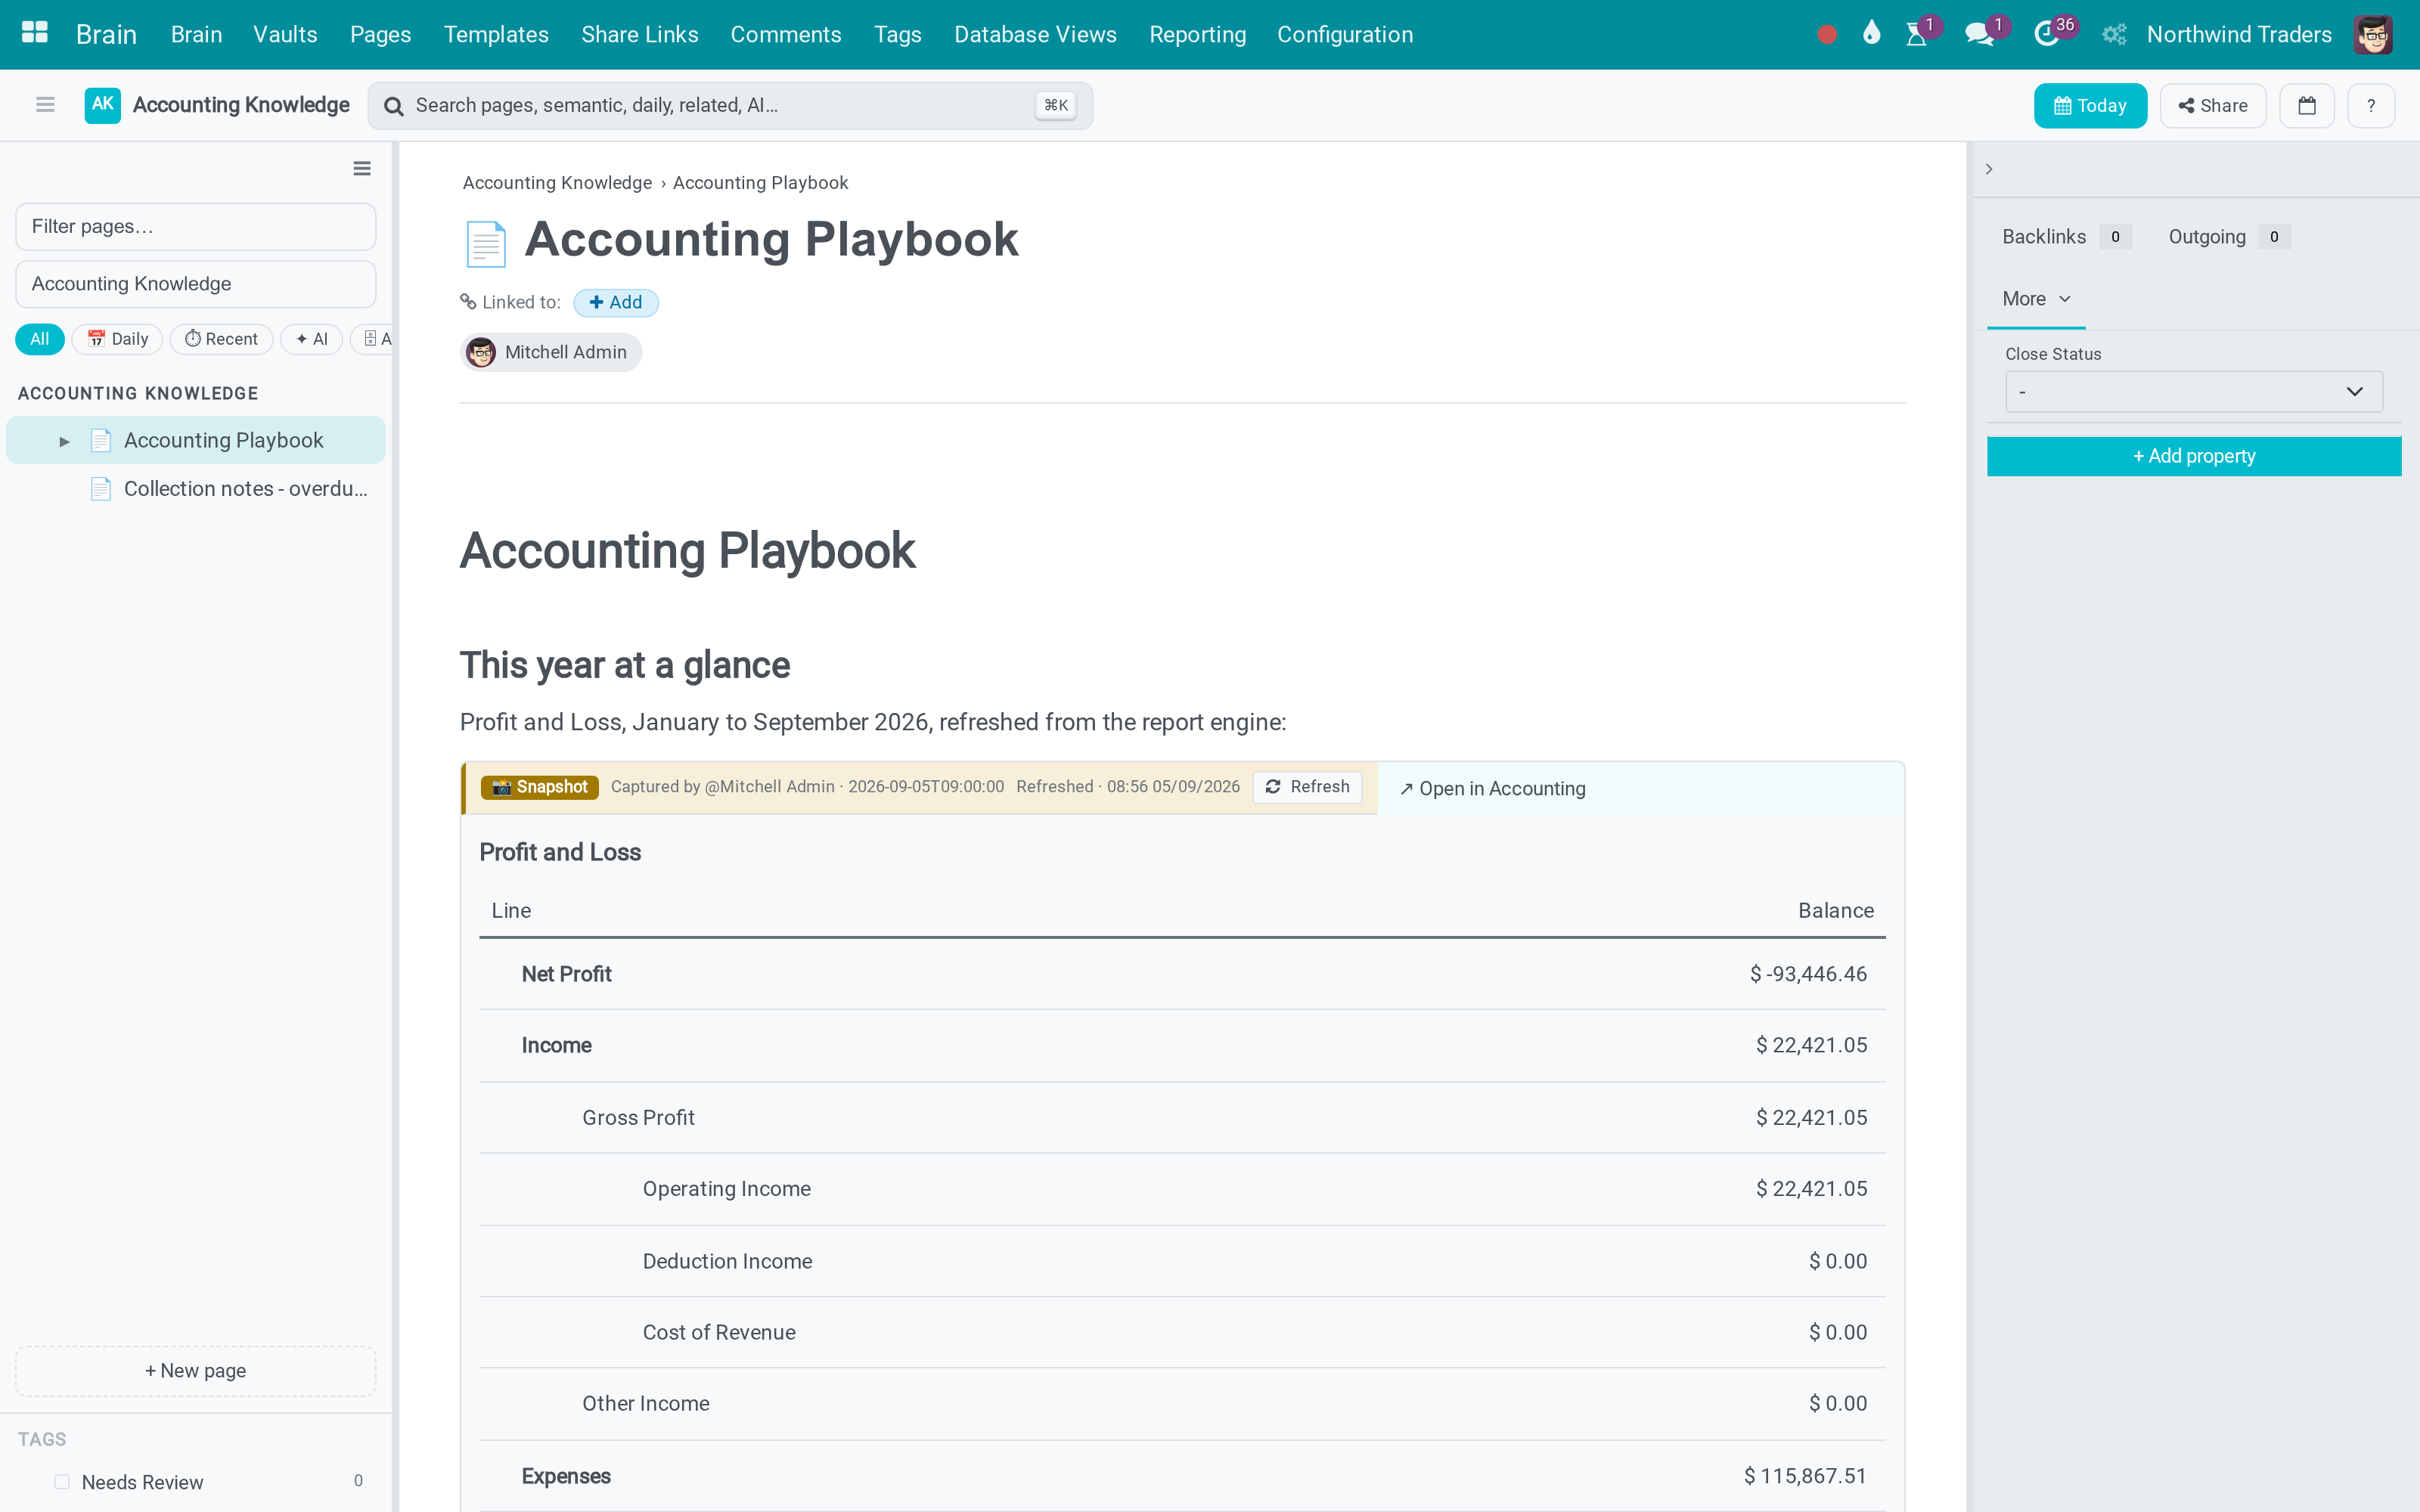This screenshot has width=2420, height=1512.
Task: Open the calendar icon button
Action: pos(2306,106)
